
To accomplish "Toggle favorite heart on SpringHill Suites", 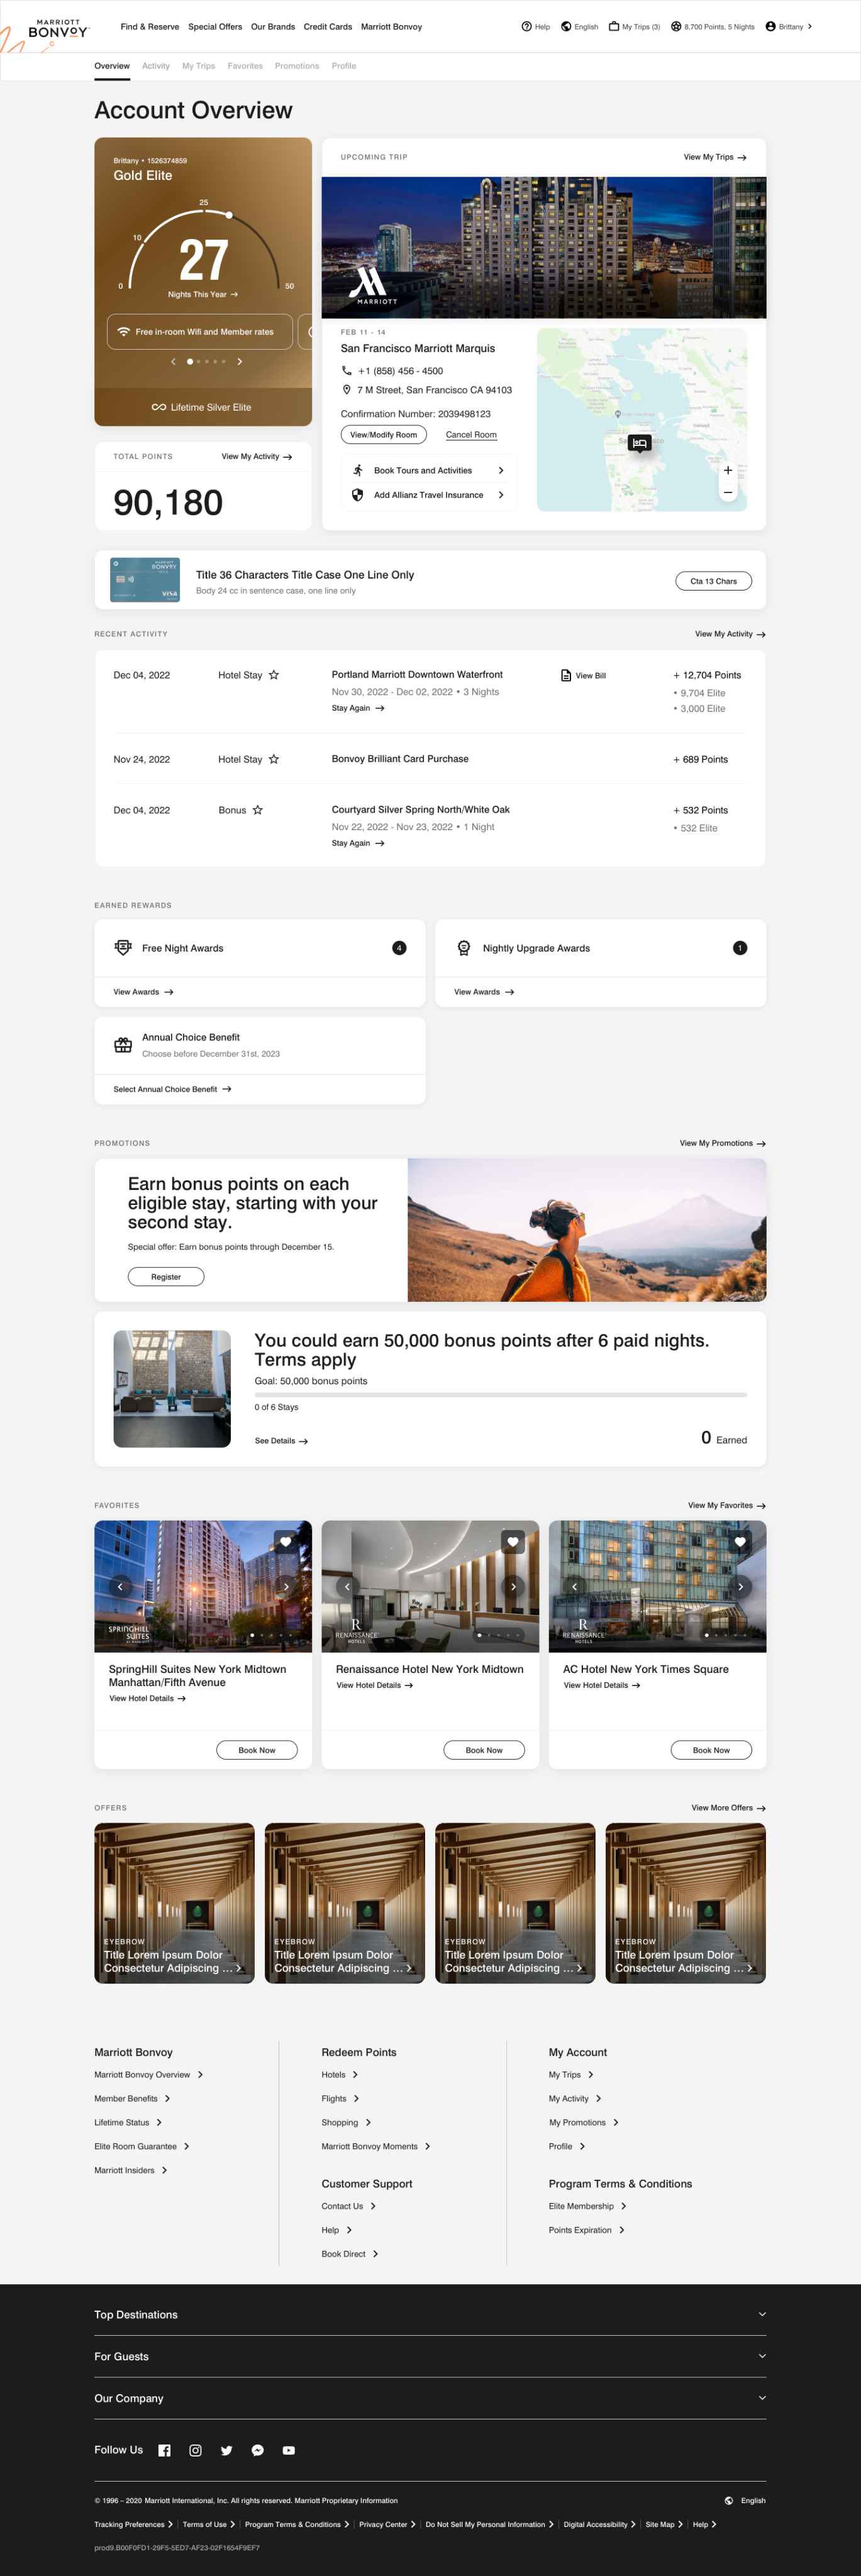I will click(x=286, y=1542).
